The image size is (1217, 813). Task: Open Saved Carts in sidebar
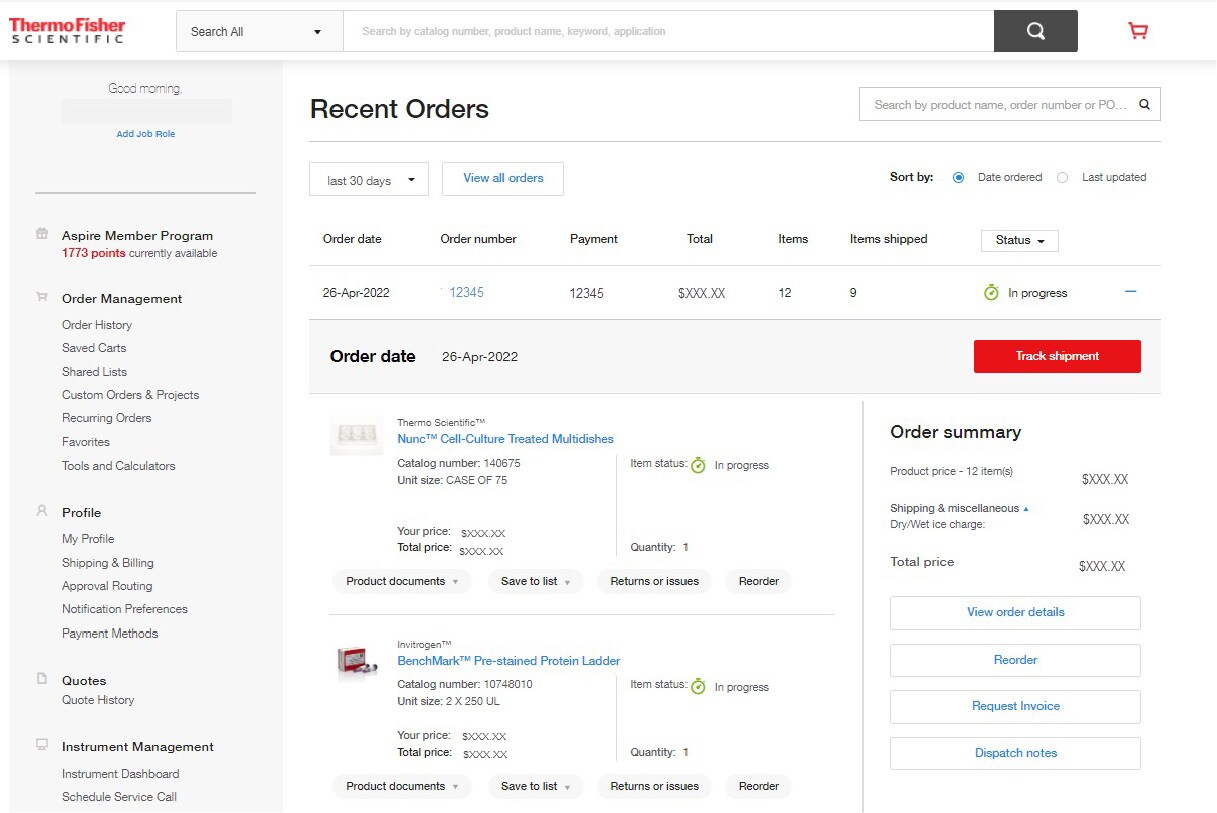[94, 347]
